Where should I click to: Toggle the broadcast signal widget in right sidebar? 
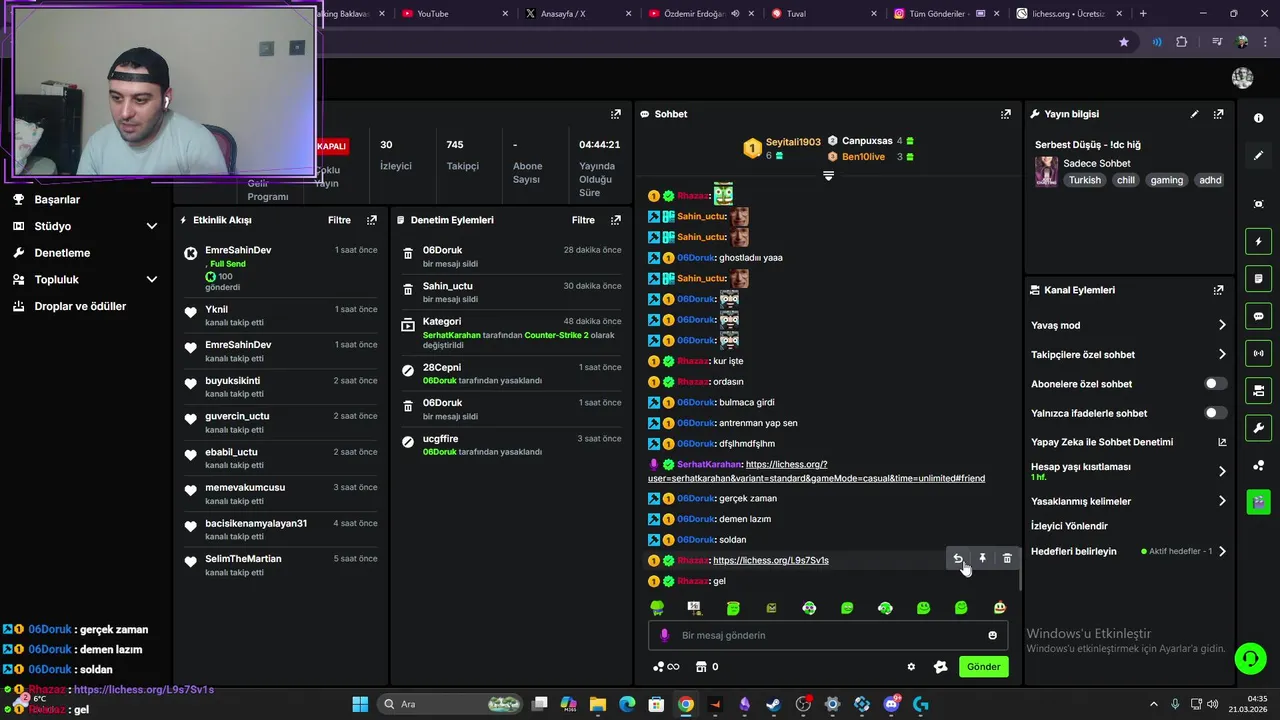pyautogui.click(x=1258, y=353)
